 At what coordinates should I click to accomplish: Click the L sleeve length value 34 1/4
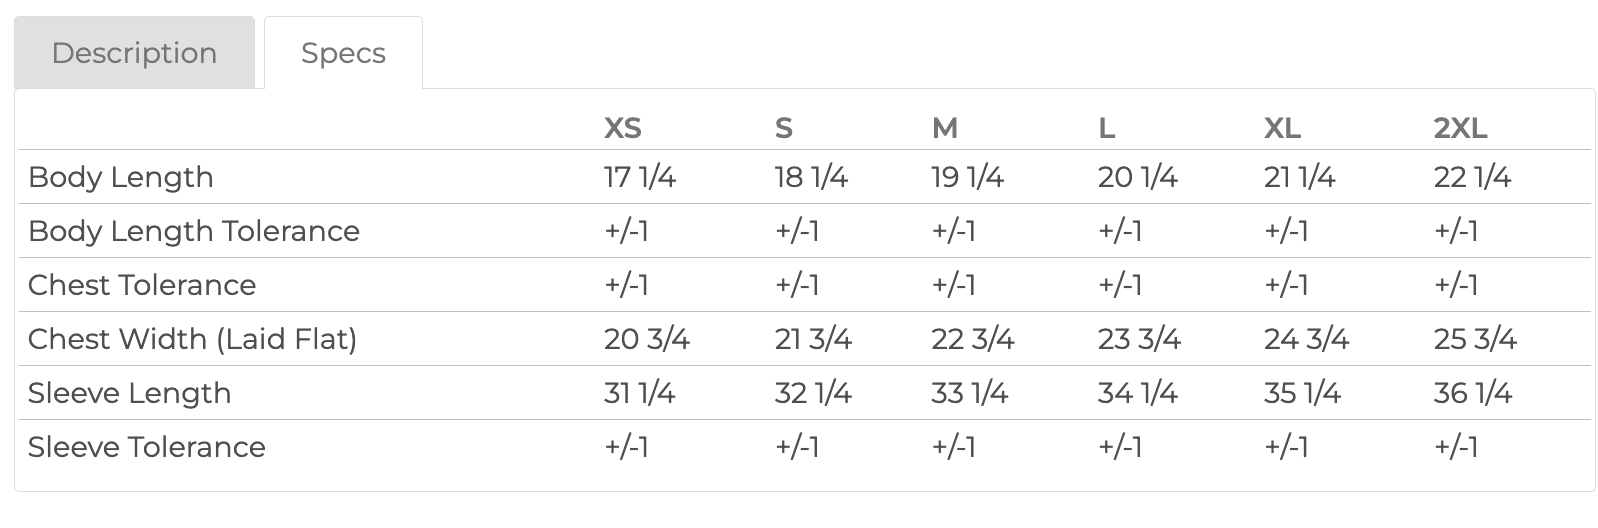coord(1138,393)
